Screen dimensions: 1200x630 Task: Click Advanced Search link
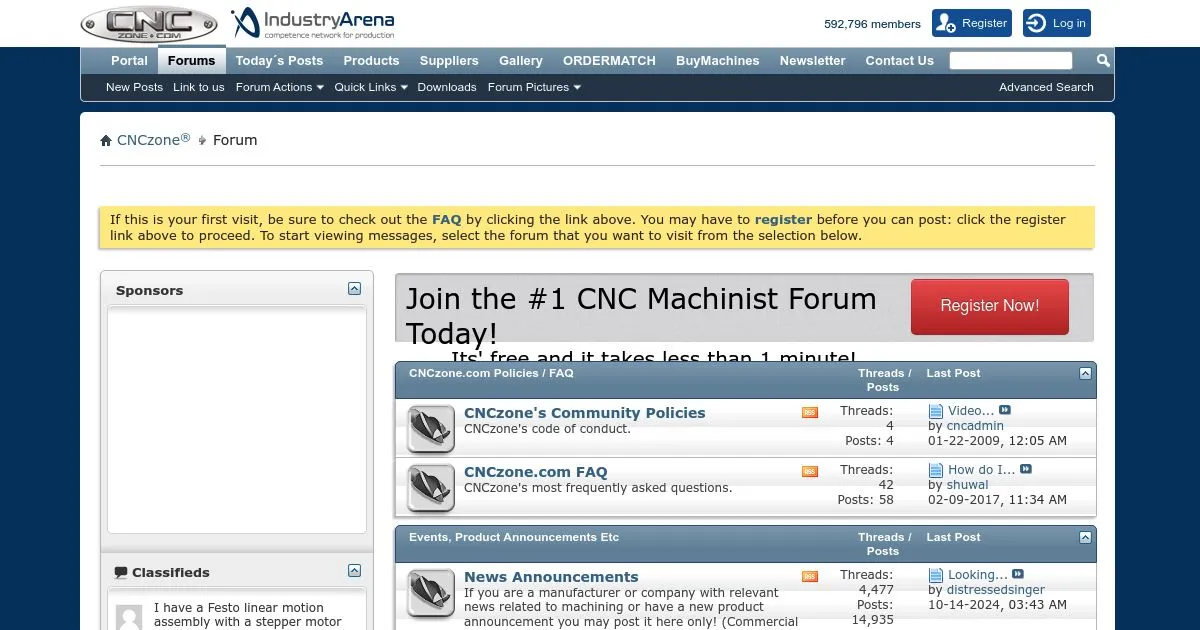1046,87
